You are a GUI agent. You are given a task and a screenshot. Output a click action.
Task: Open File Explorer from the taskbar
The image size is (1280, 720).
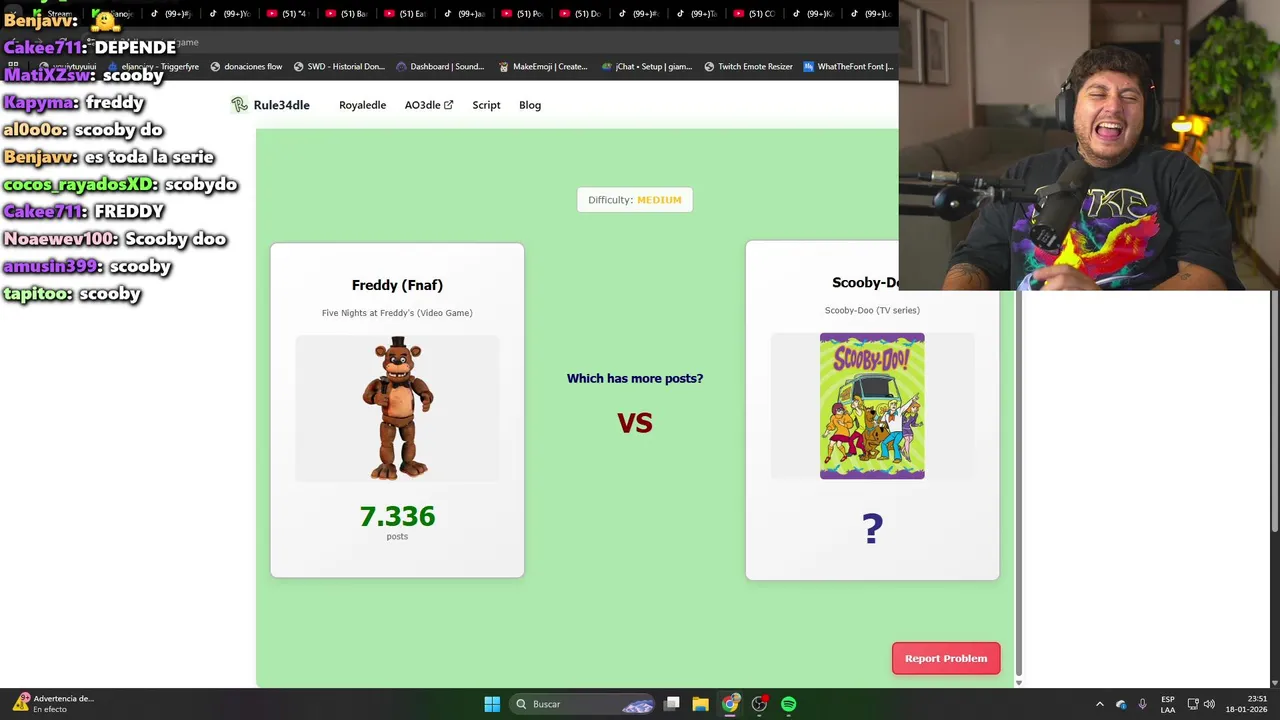(x=701, y=704)
